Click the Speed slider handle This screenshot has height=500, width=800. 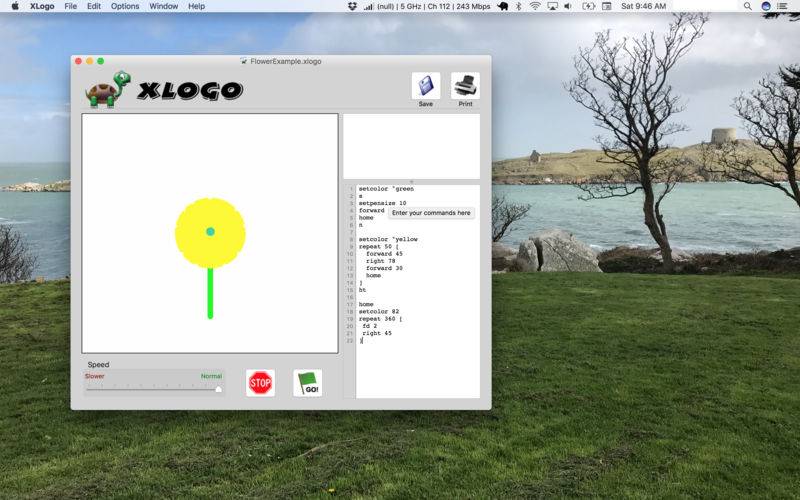[218, 389]
